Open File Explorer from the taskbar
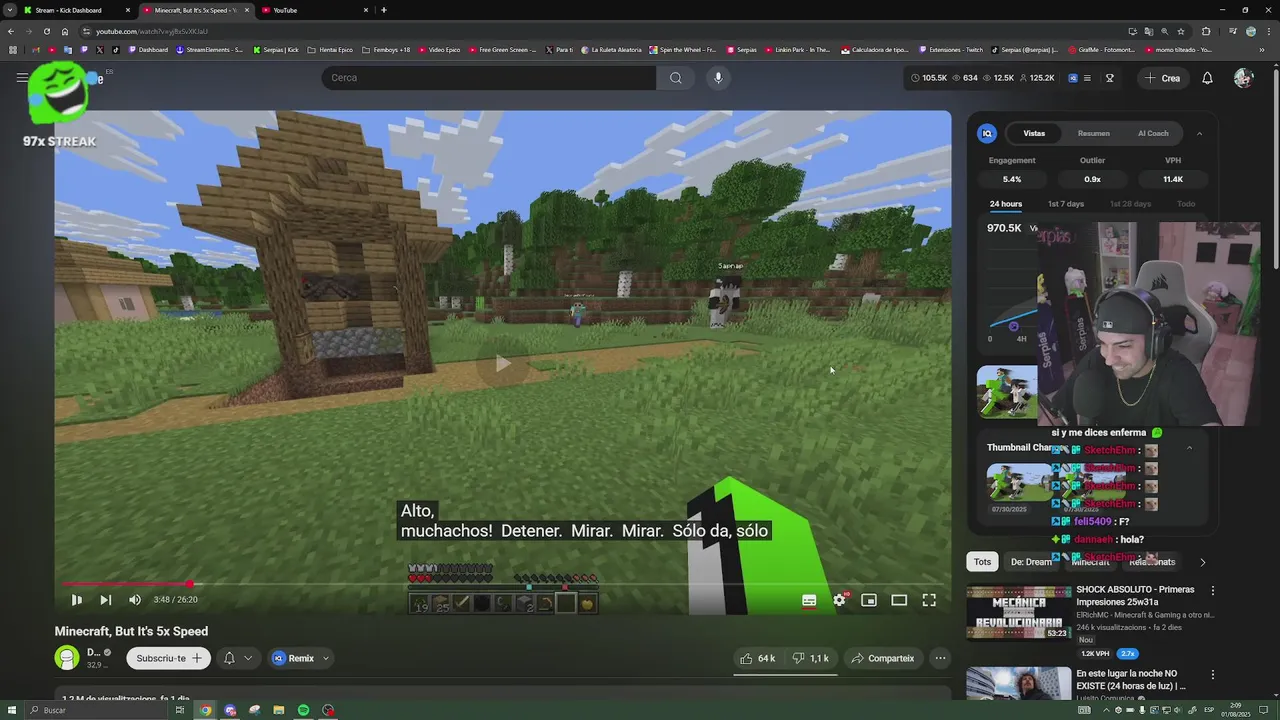 (x=279, y=710)
